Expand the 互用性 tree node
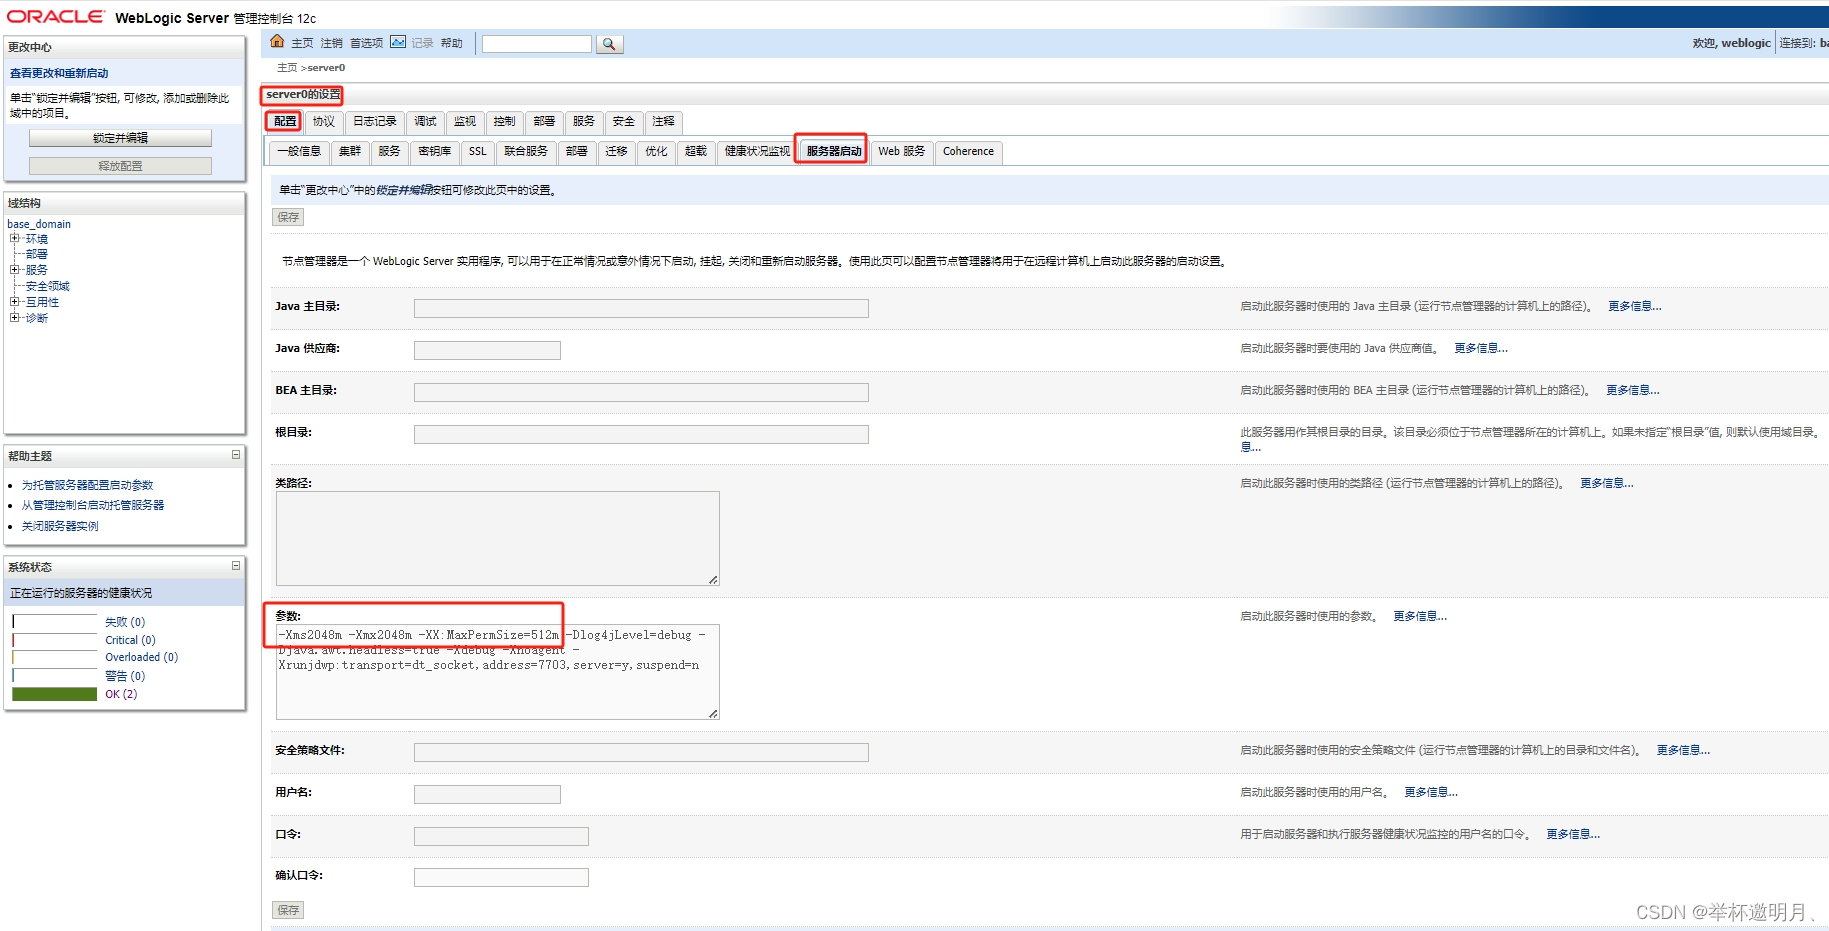The height and width of the screenshot is (931, 1829). [15, 302]
